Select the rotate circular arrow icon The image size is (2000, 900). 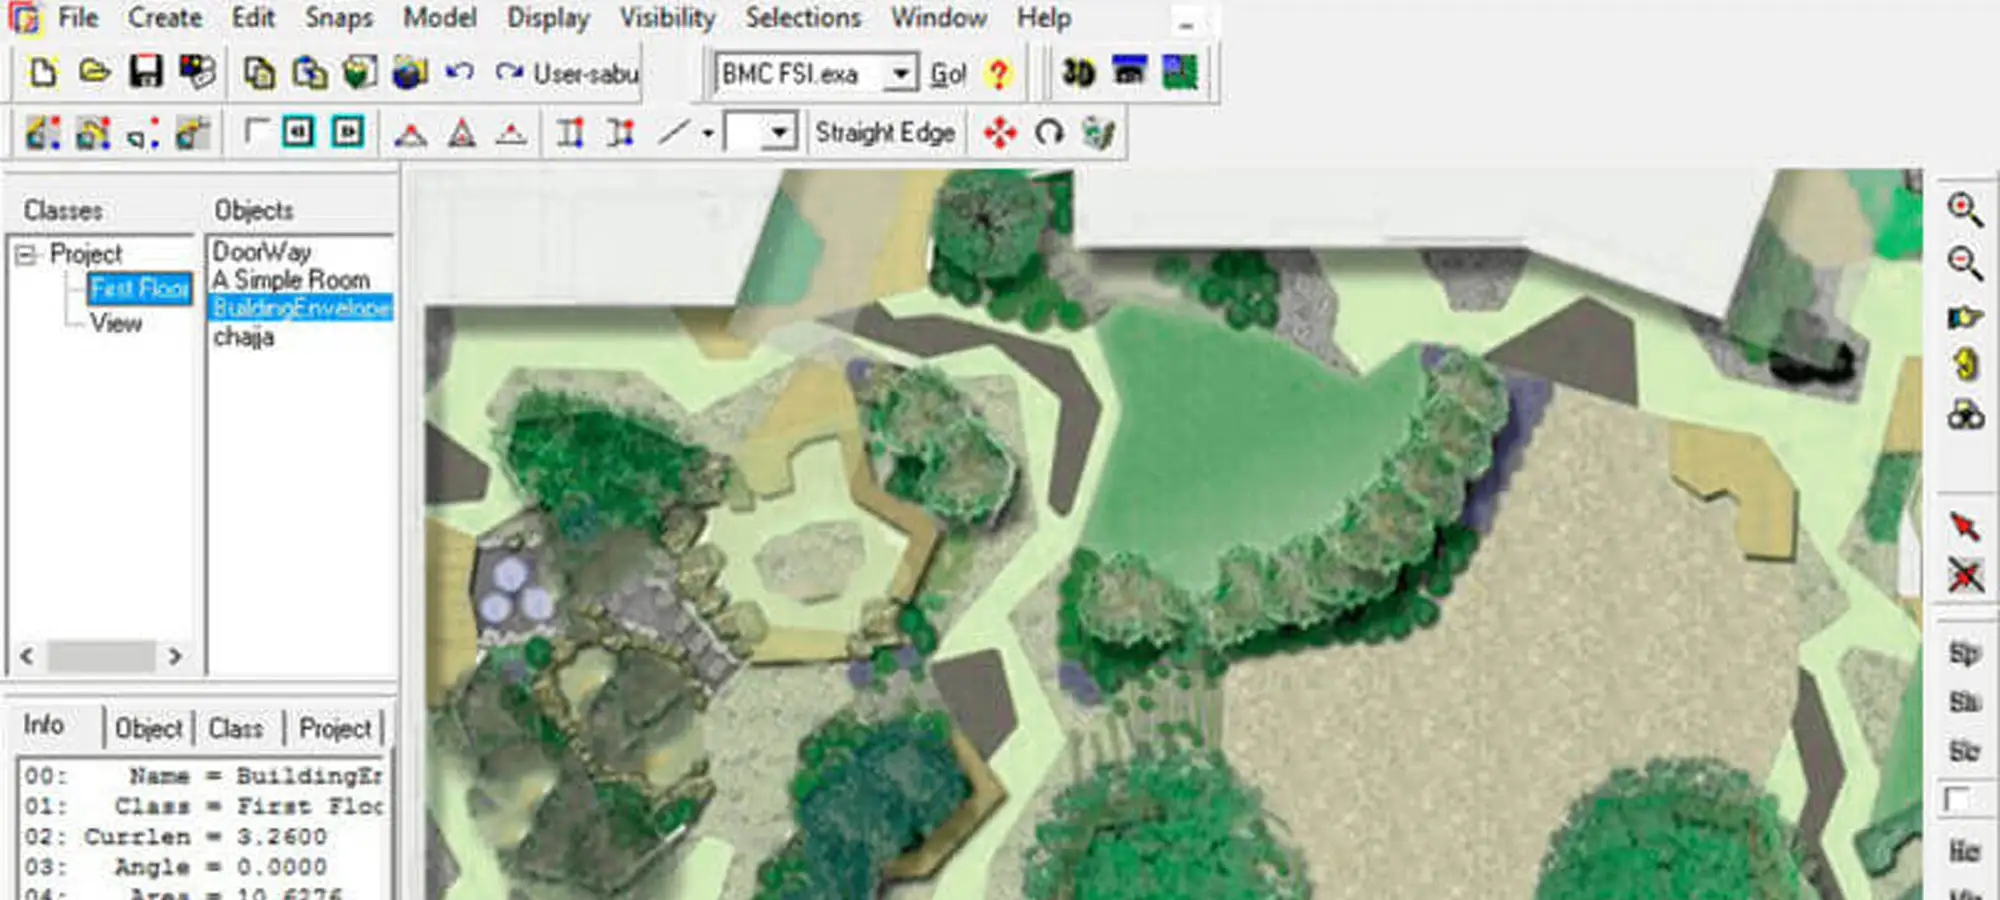tap(1049, 133)
